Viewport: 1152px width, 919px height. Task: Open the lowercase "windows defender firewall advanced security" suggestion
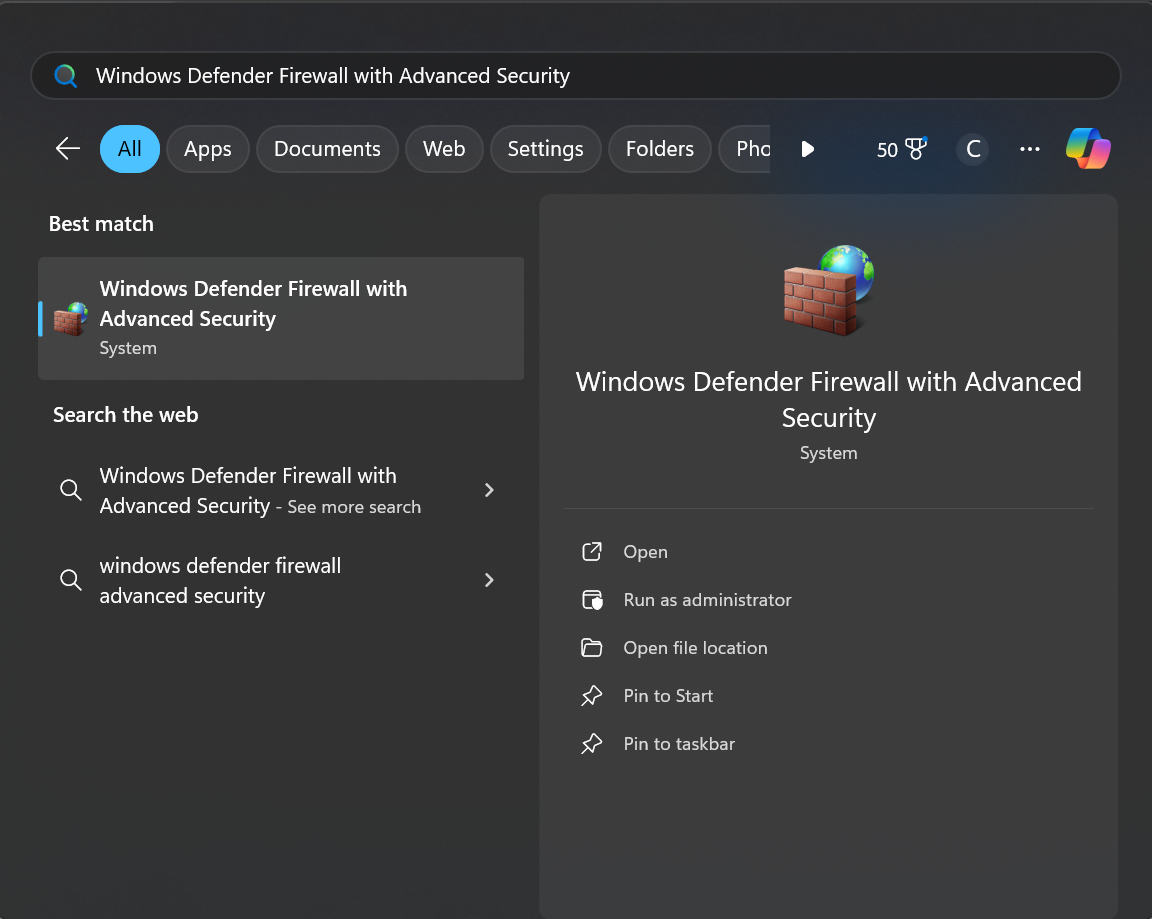(x=220, y=580)
